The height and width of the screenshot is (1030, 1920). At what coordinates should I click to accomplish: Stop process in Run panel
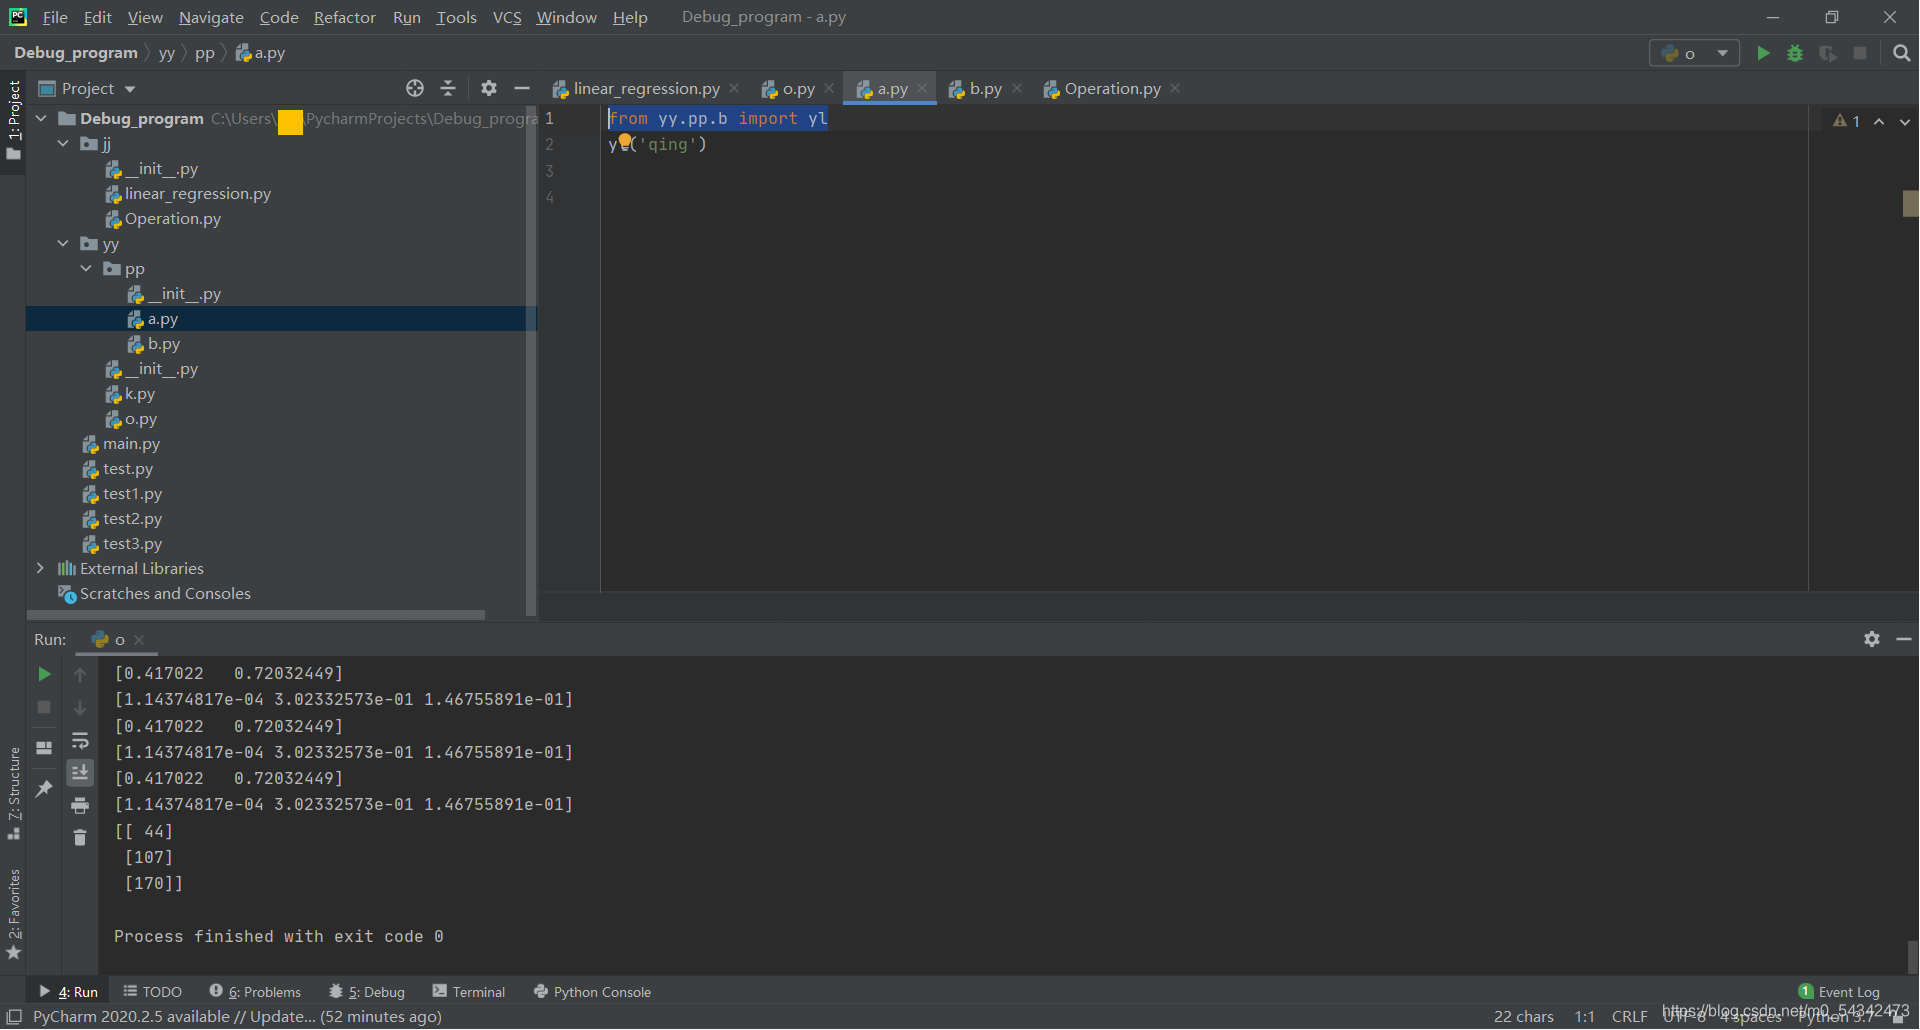44,707
